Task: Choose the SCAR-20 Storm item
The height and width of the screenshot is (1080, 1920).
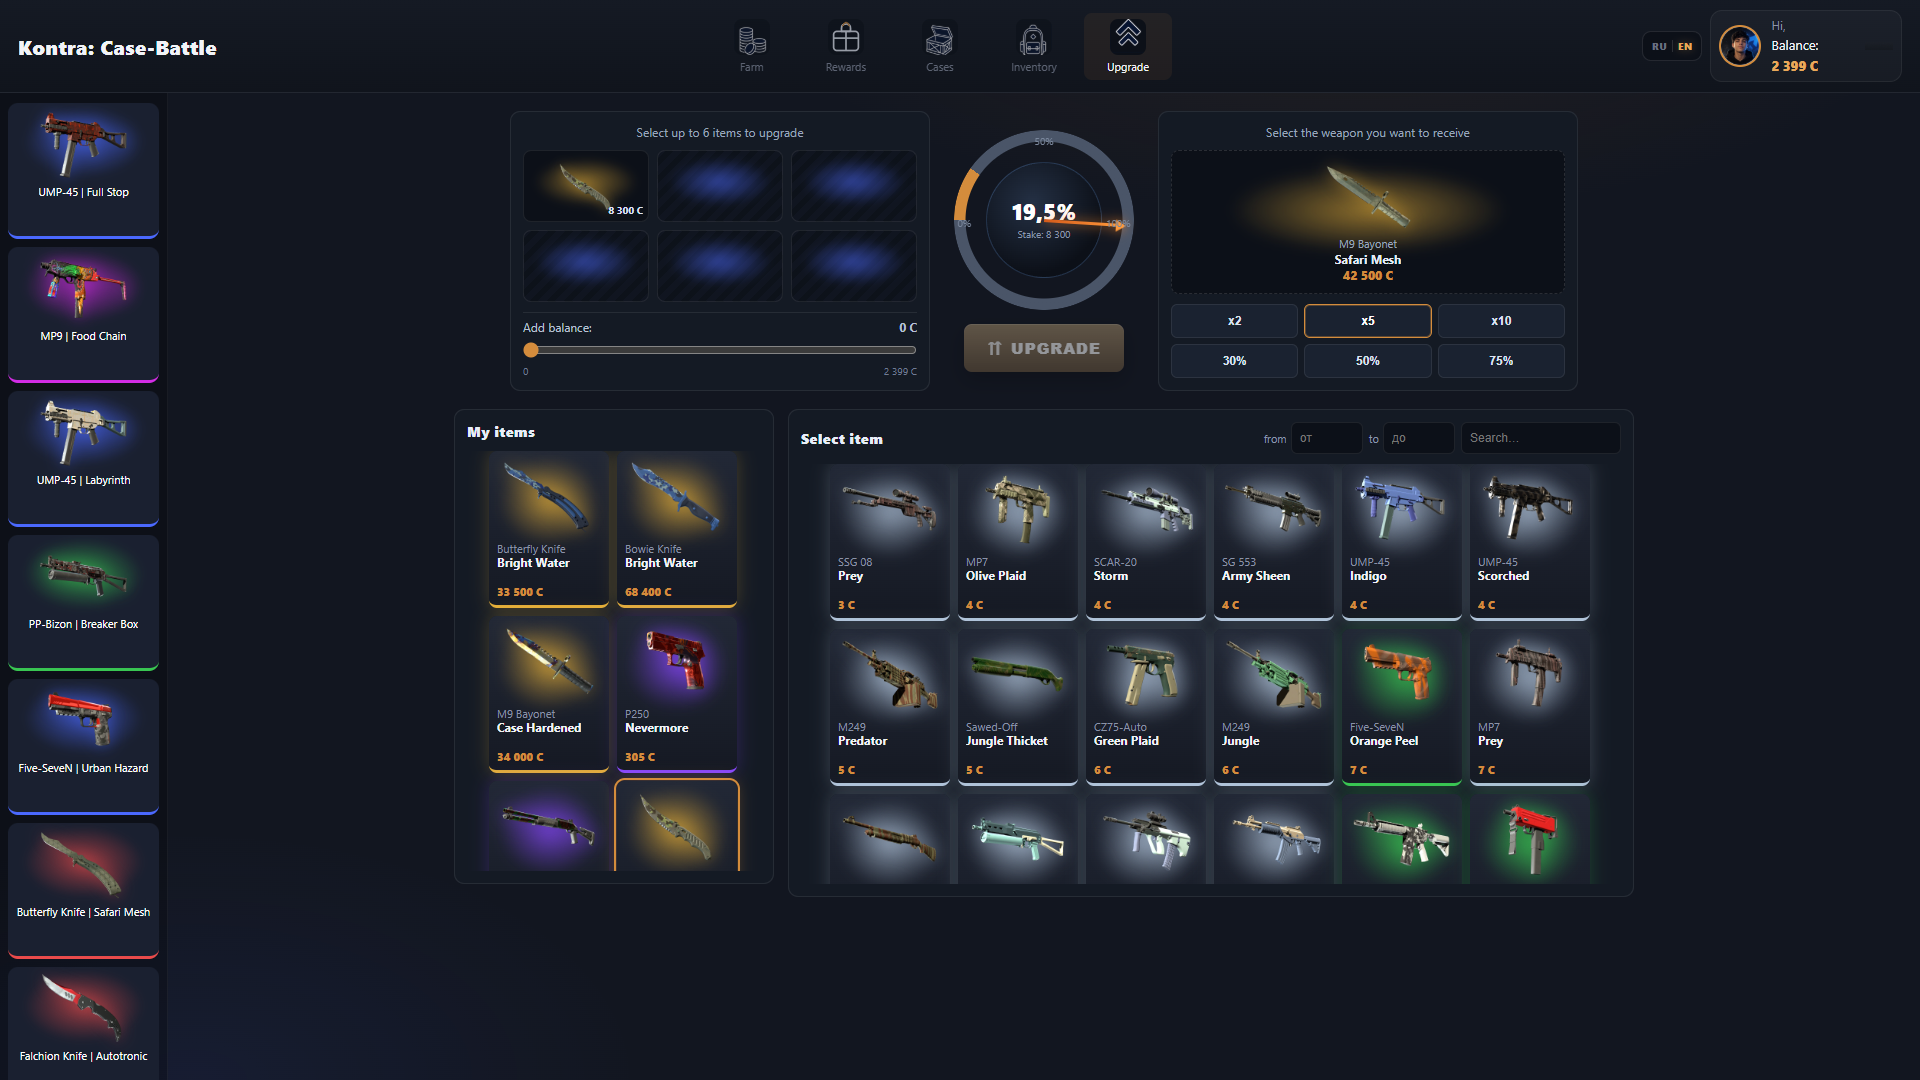Action: pyautogui.click(x=1146, y=543)
